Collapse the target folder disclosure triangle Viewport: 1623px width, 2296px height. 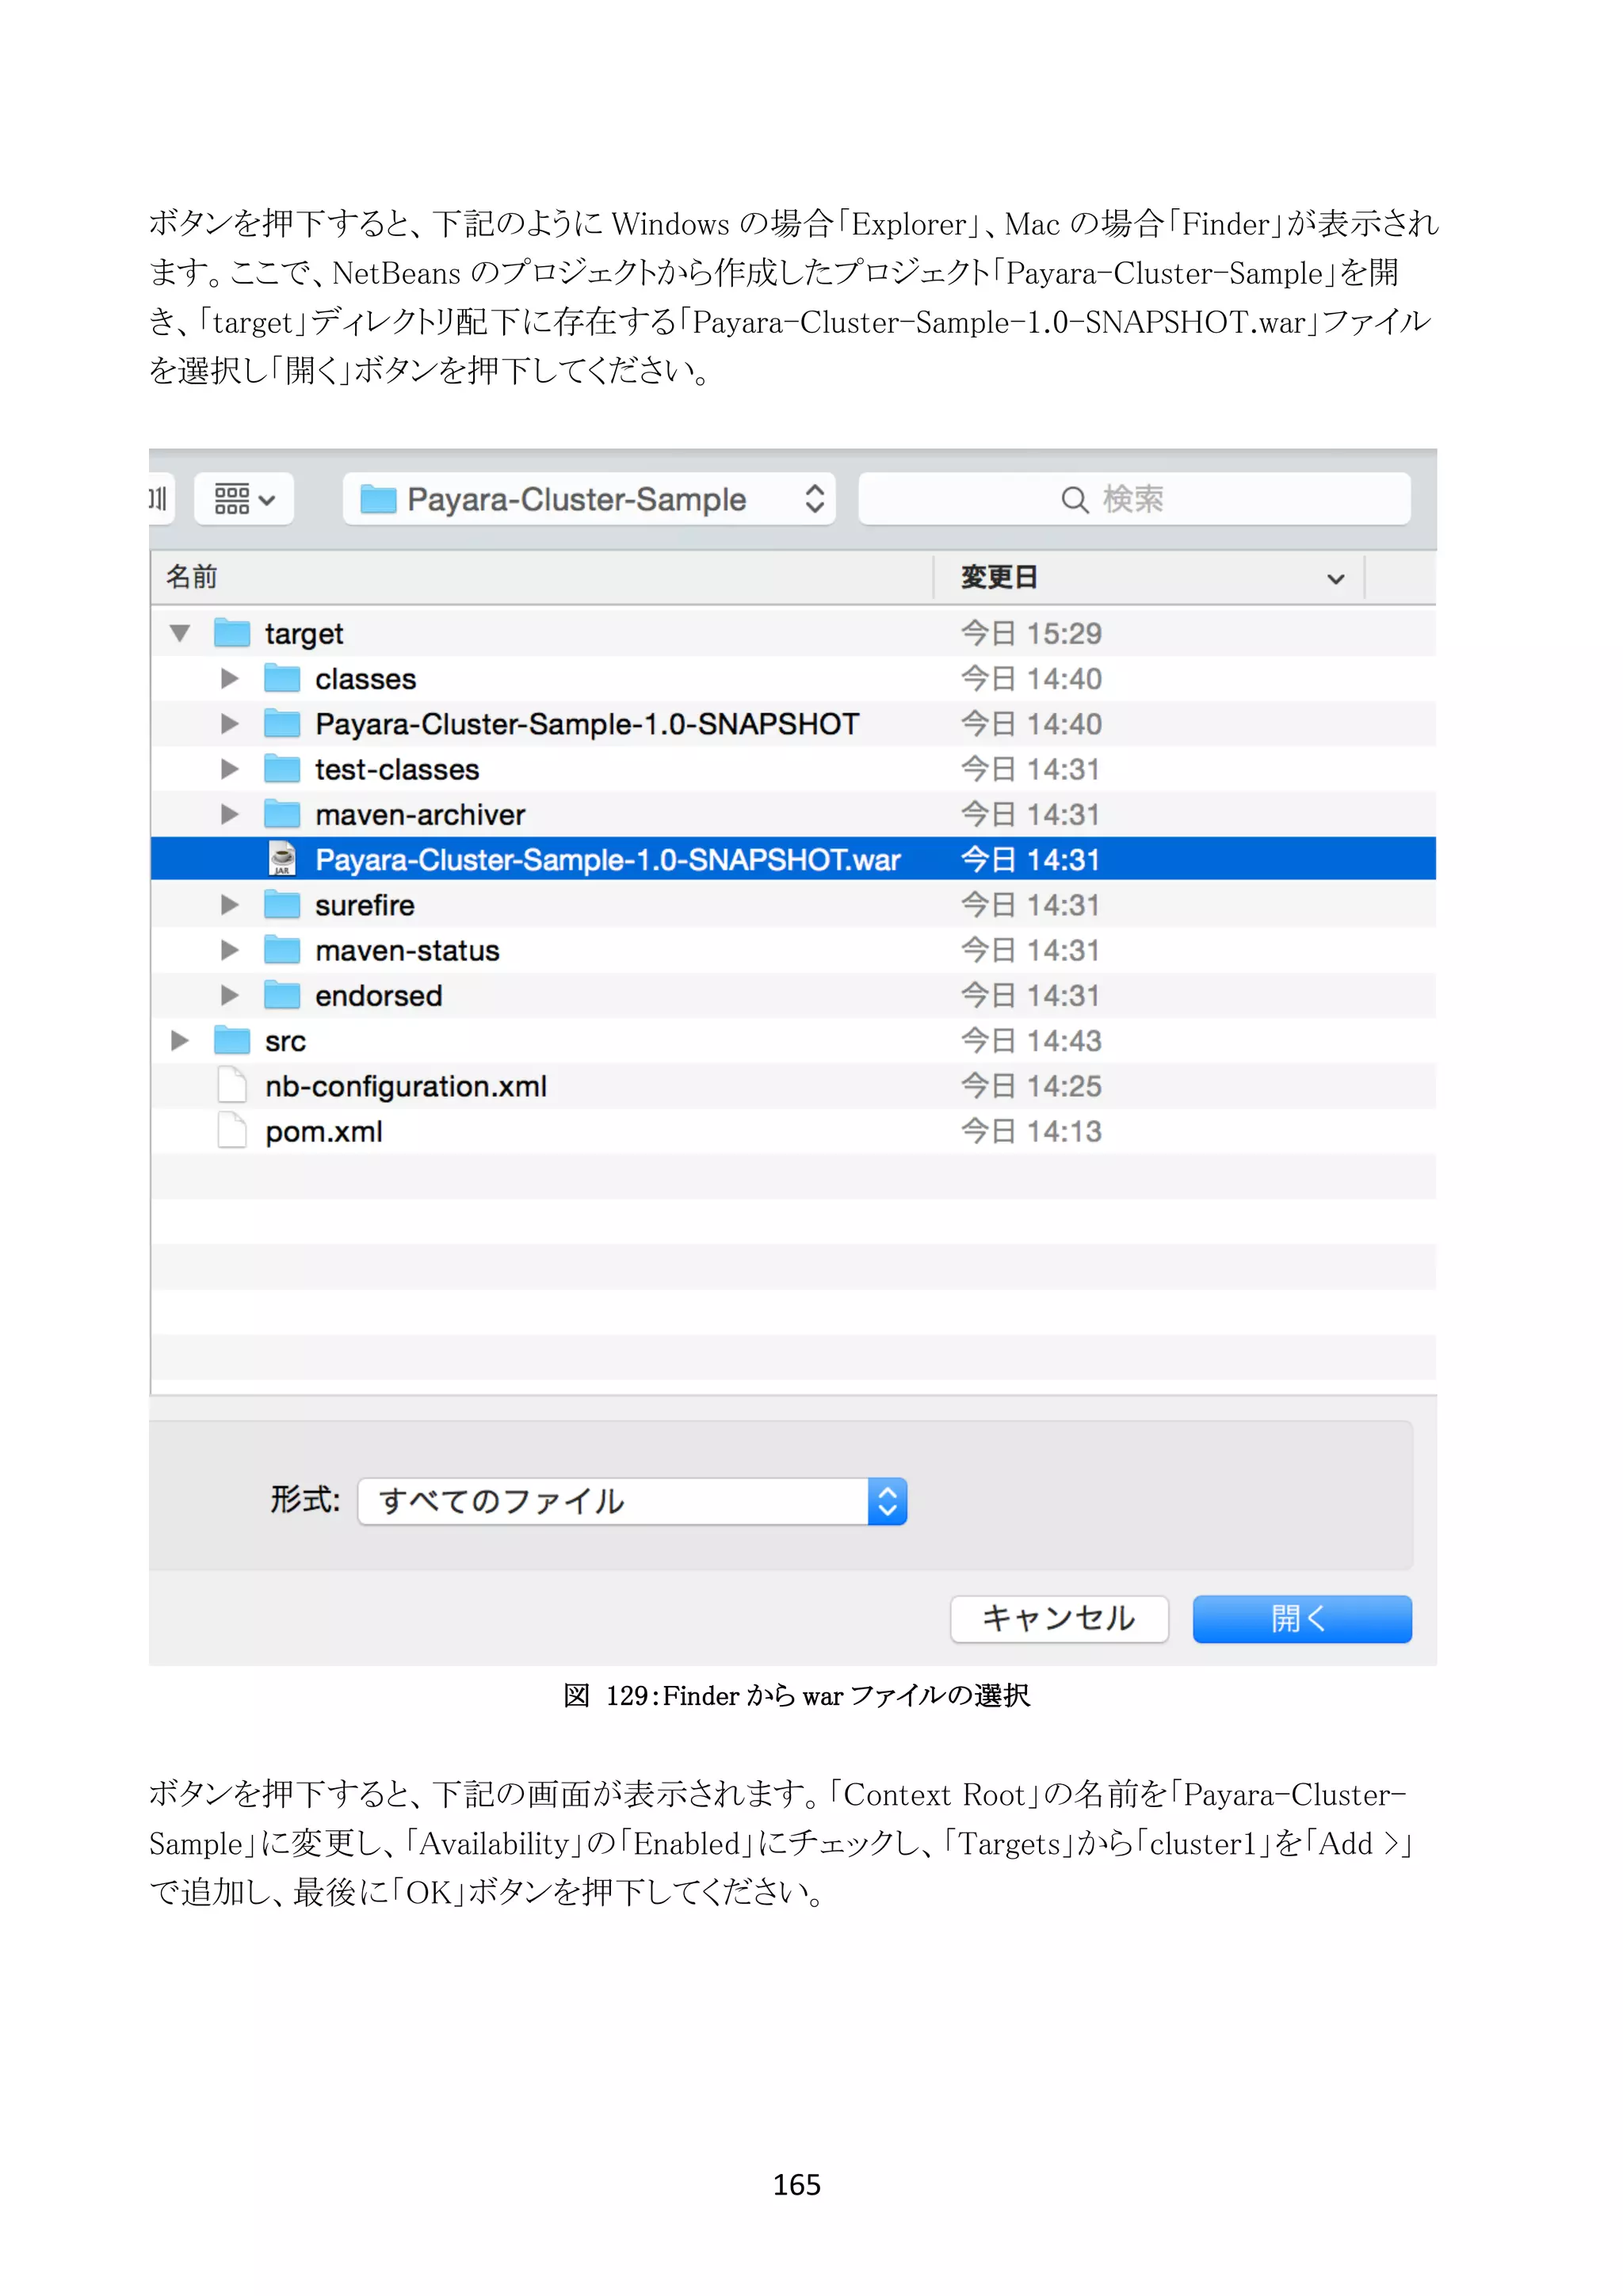(x=180, y=633)
